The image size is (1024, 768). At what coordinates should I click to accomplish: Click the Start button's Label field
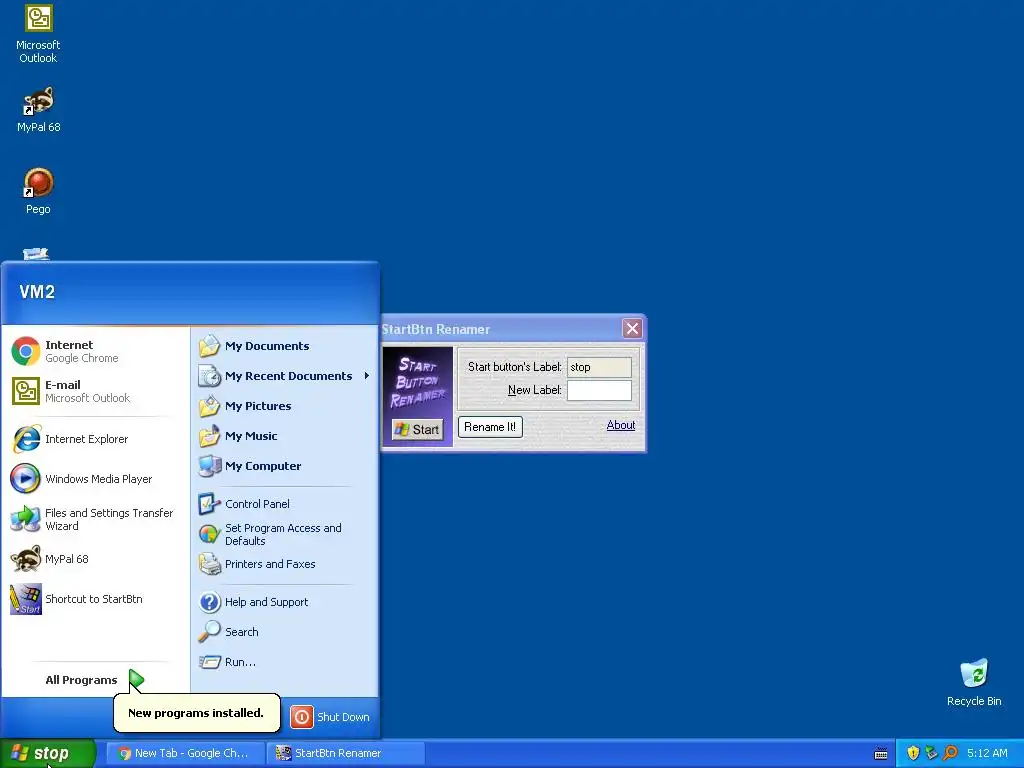click(x=599, y=367)
